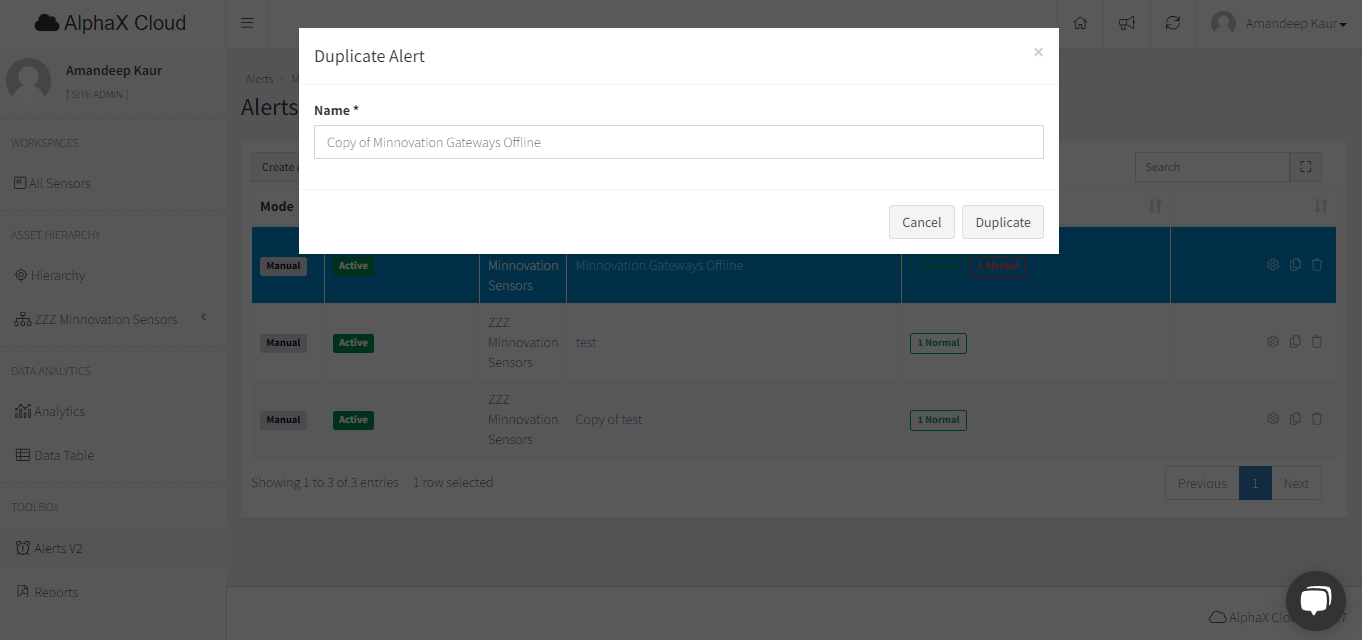Go to Analytics in sidebar
This screenshot has height=640, width=1362.
tap(59, 411)
